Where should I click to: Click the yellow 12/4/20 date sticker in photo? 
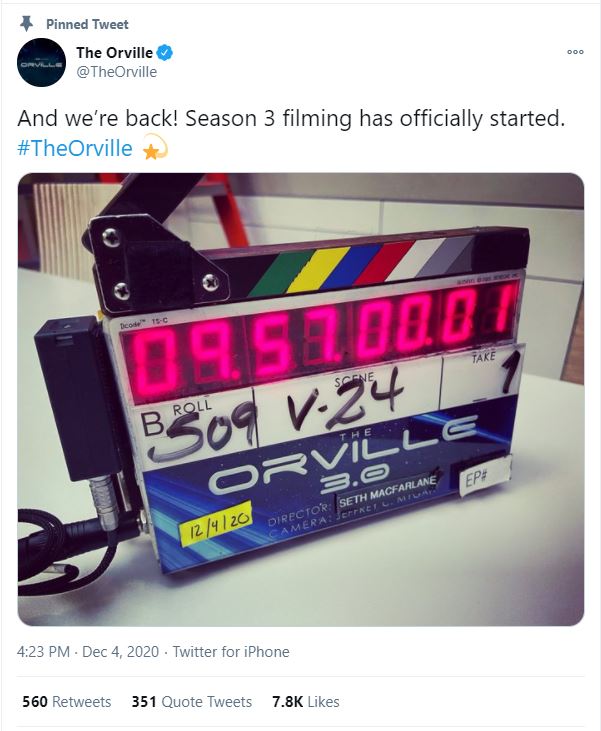coord(216,524)
